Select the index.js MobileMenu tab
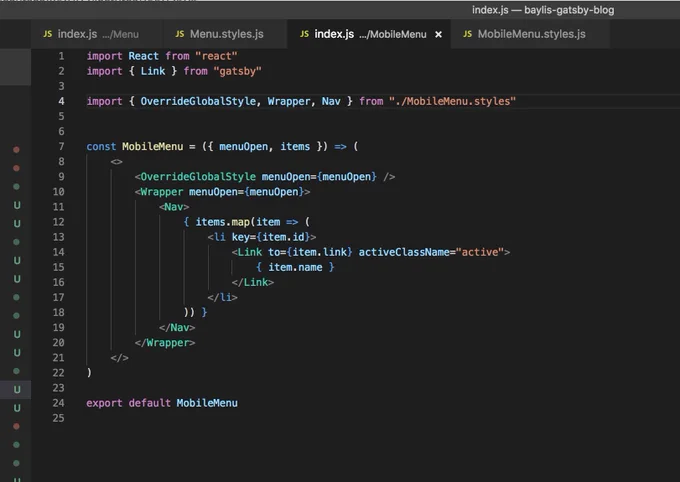The image size is (680, 482). (369, 34)
